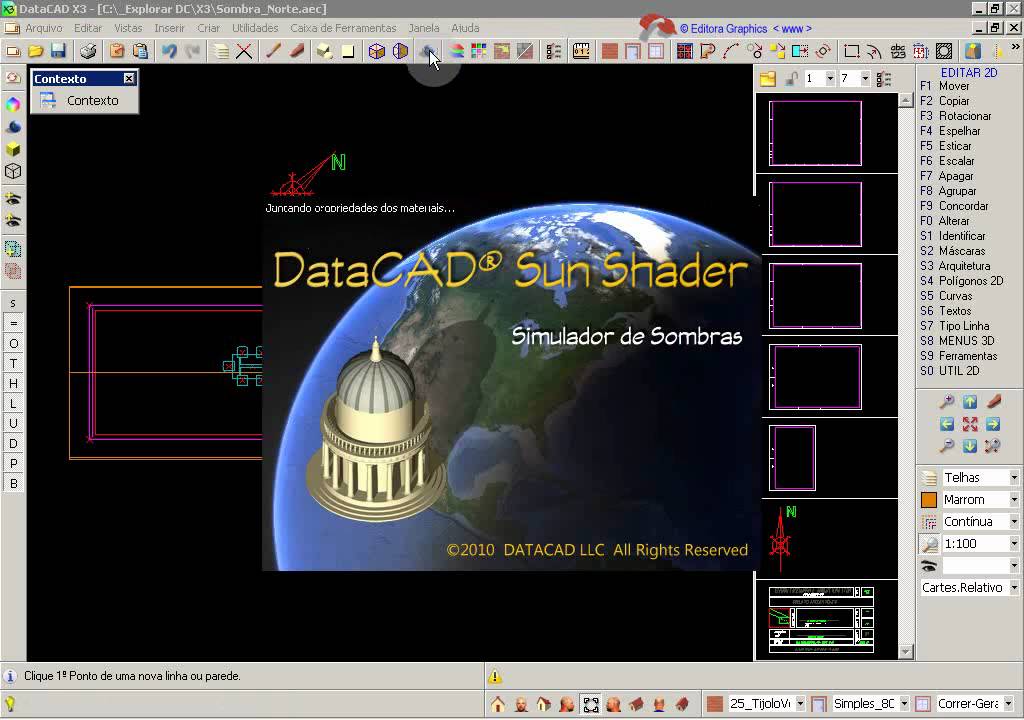1024x720 pixels.
Task: Click the color wheel icon in left sidebar
Action: coord(13,104)
